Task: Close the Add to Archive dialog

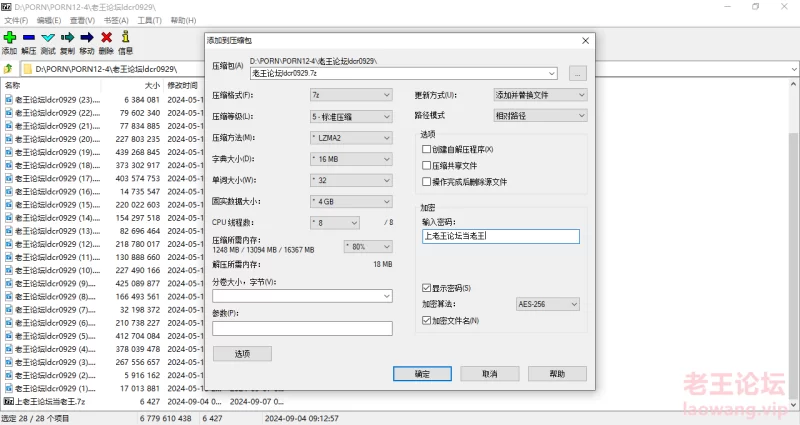Action: [x=585, y=40]
